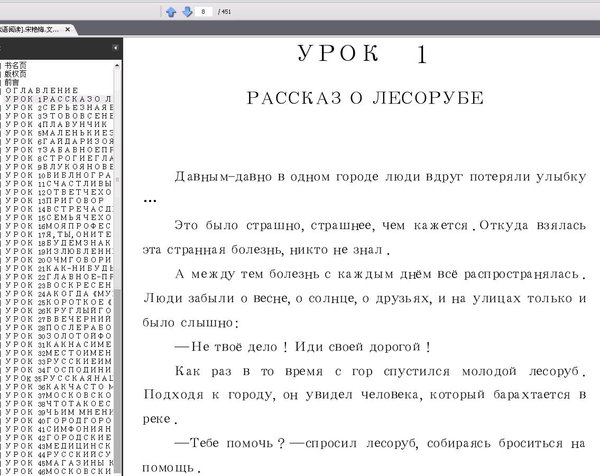The width and height of the screenshot is (600, 476).
Task: Open the 版权页 bookmark
Action: coord(17,73)
